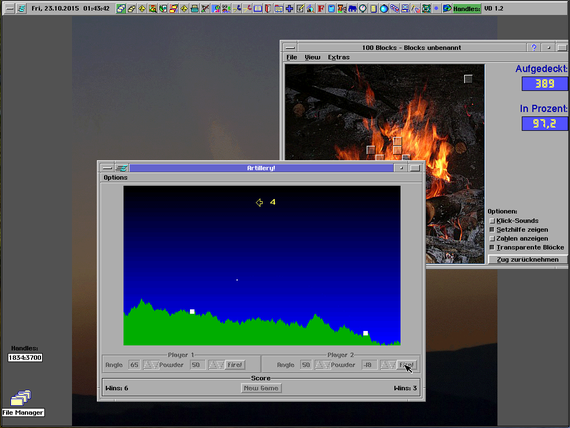Click the In Prozent value 97,2

pos(545,124)
